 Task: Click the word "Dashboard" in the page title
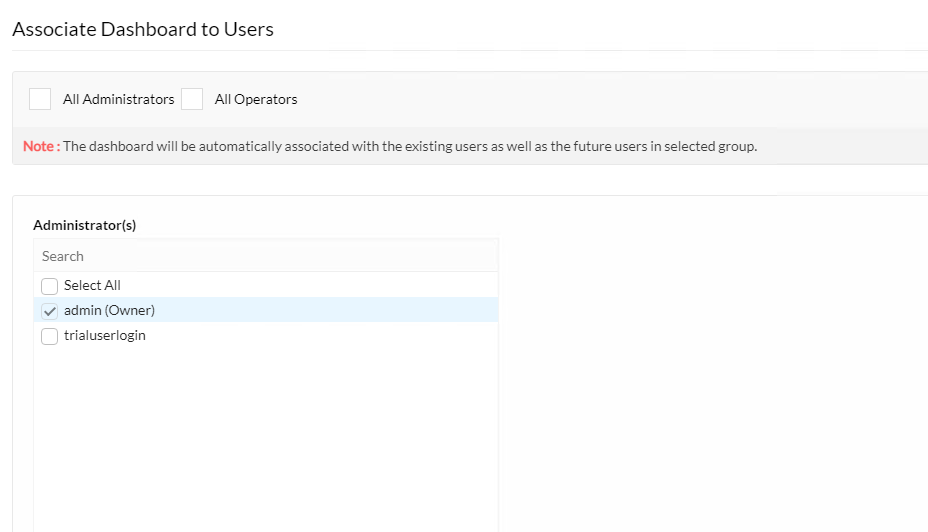click(x=149, y=29)
